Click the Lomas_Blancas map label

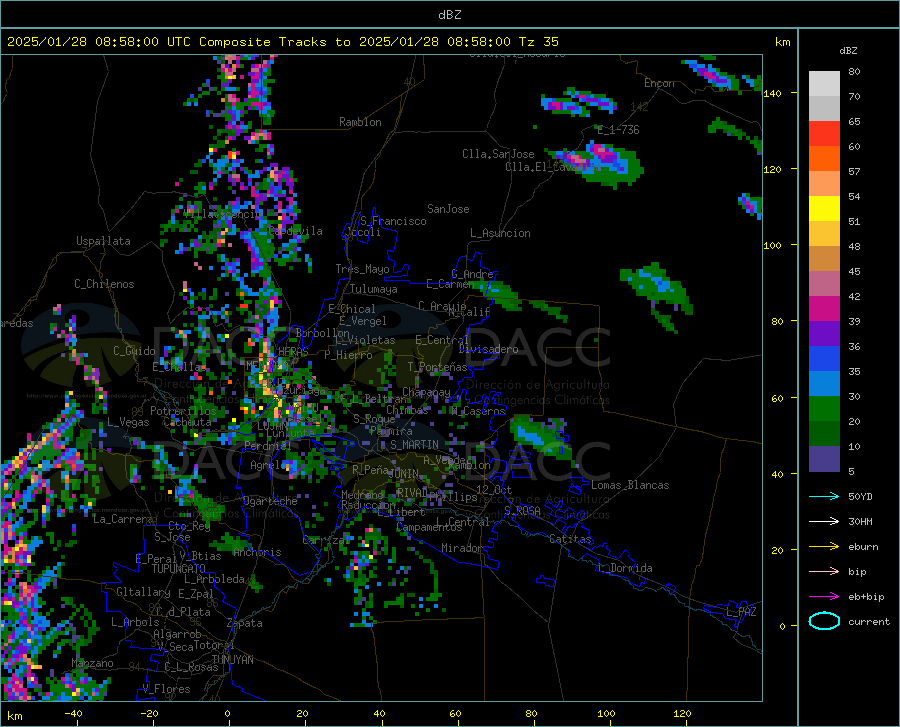click(630, 485)
